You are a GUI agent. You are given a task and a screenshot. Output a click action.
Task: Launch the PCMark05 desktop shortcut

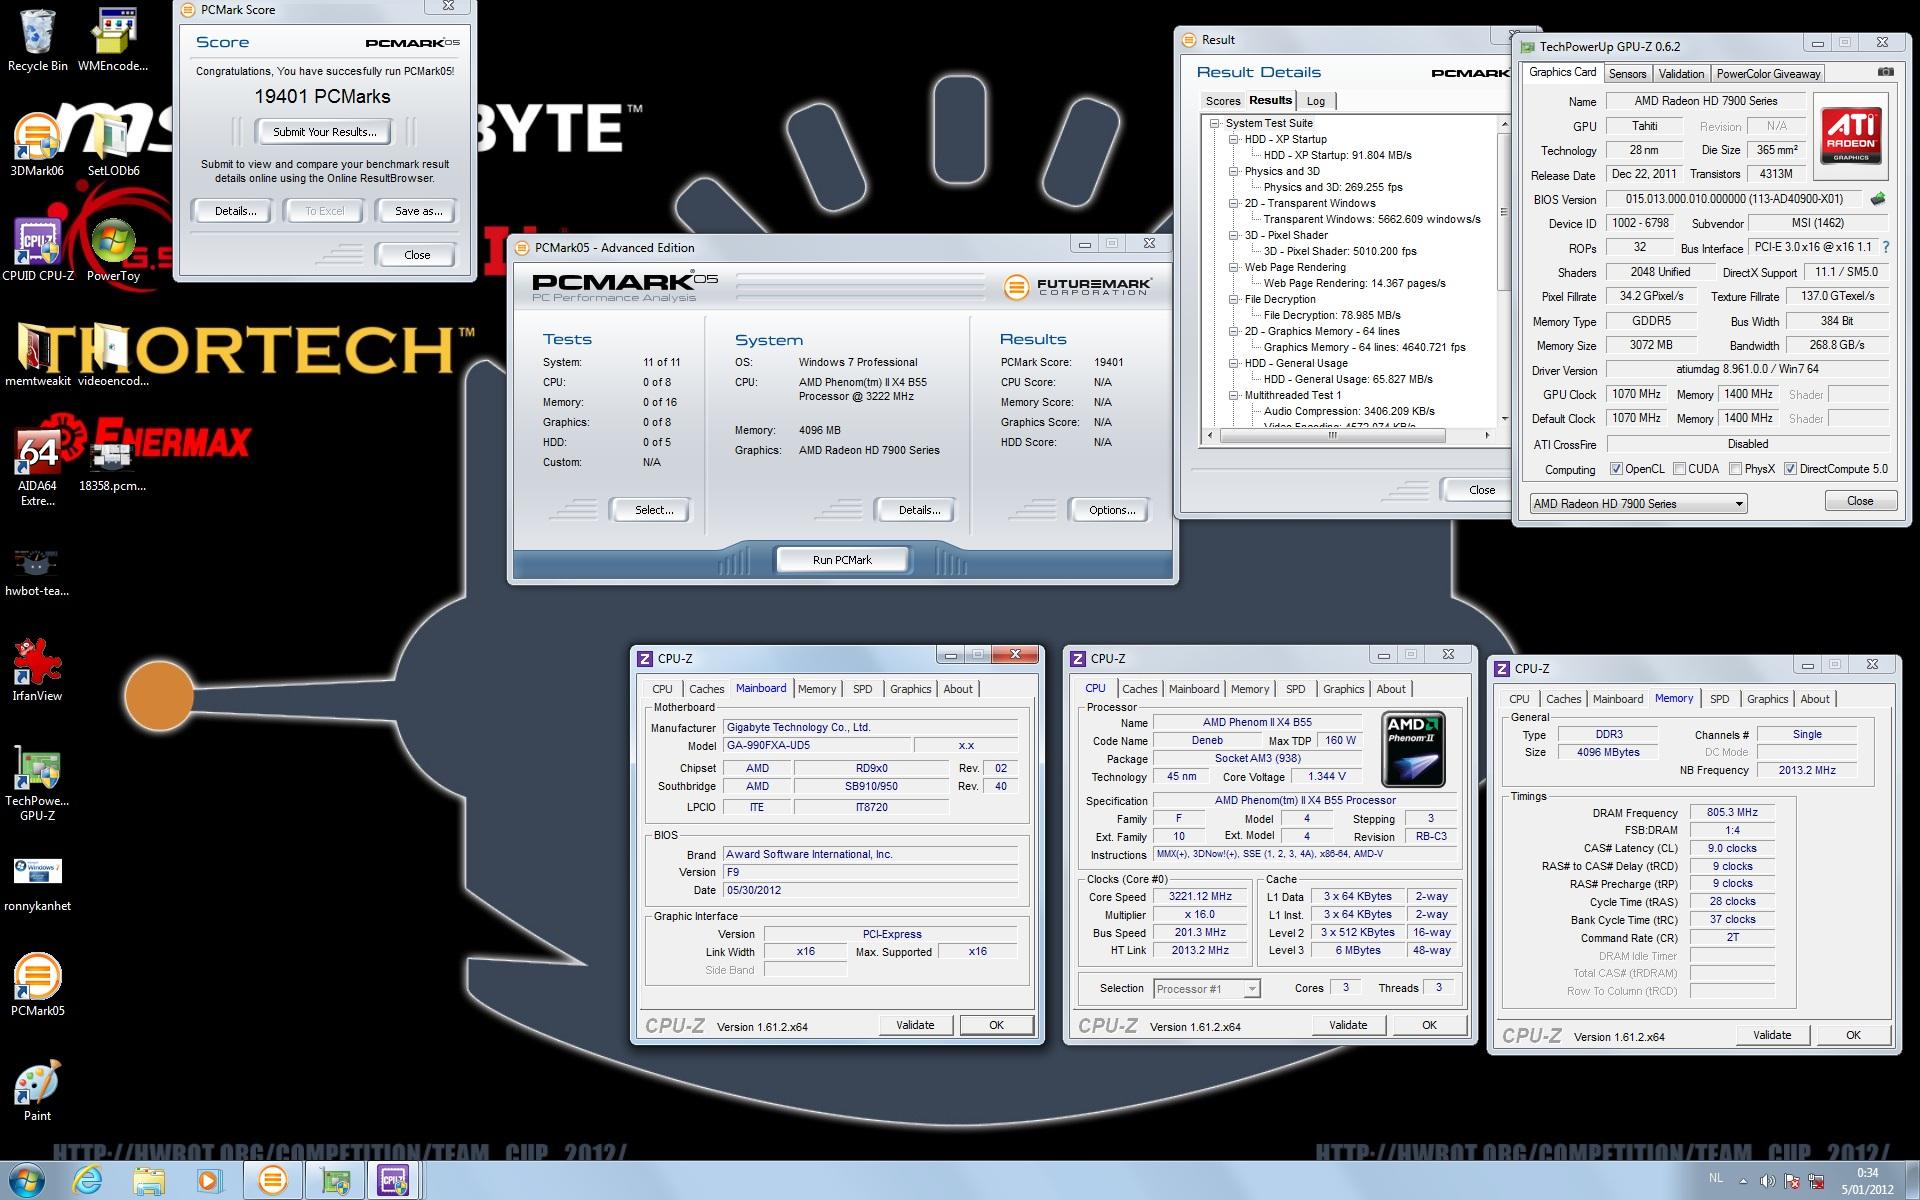point(37,985)
